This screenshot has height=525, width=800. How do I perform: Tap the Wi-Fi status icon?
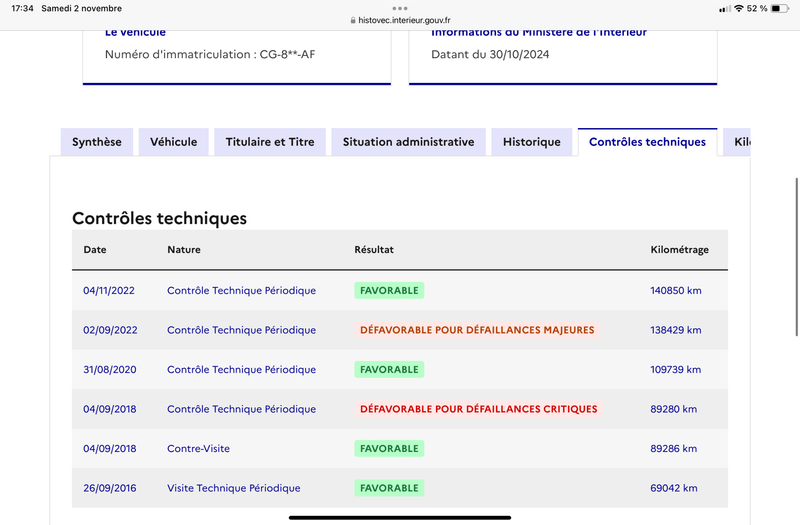pyautogui.click(x=738, y=8)
